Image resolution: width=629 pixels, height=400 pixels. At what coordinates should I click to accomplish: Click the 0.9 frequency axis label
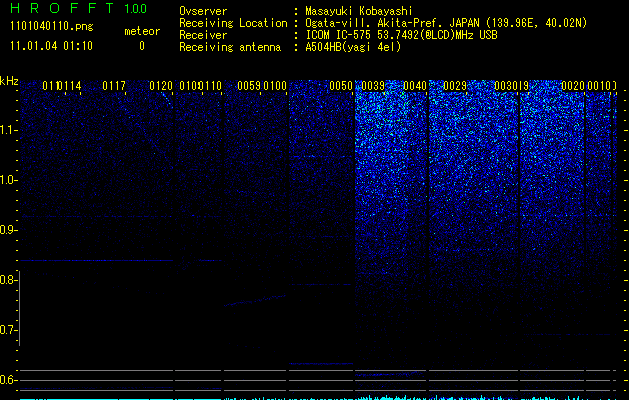click(7, 230)
